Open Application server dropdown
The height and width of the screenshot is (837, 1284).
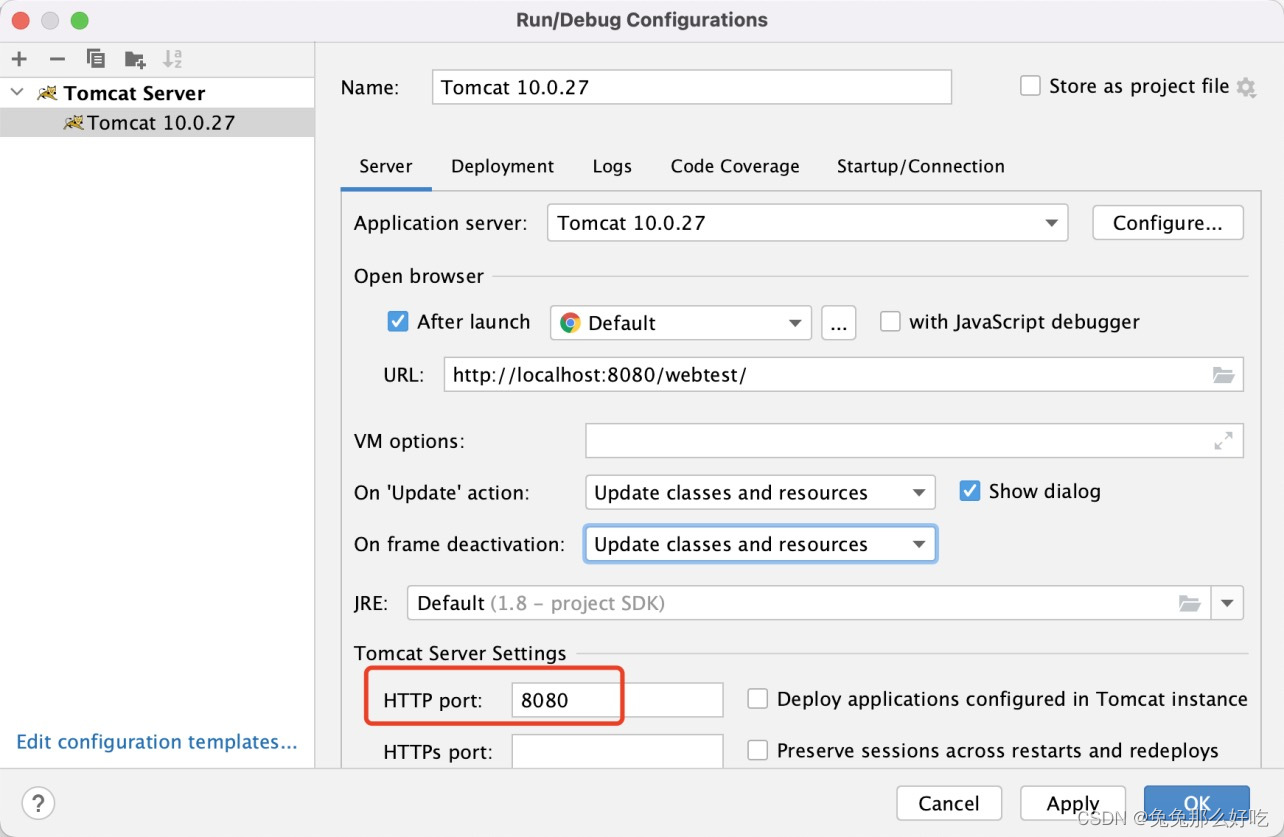[x=807, y=223]
